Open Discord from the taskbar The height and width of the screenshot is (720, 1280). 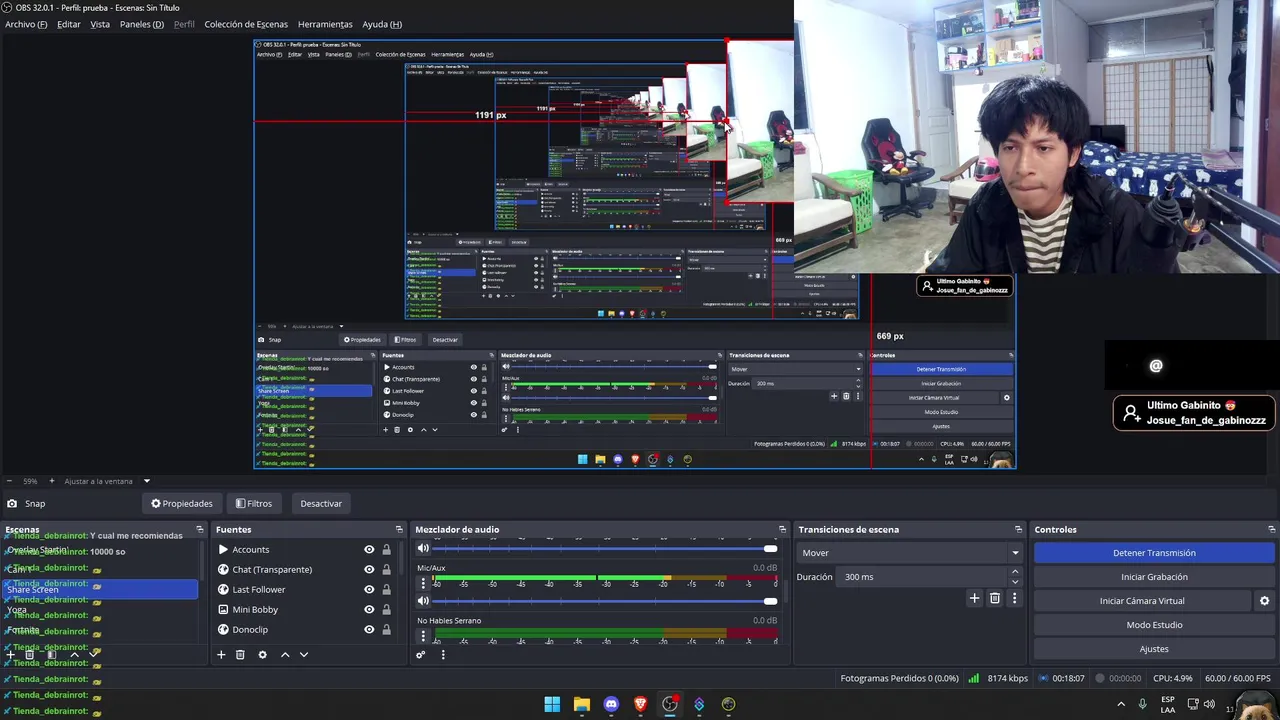(611, 704)
